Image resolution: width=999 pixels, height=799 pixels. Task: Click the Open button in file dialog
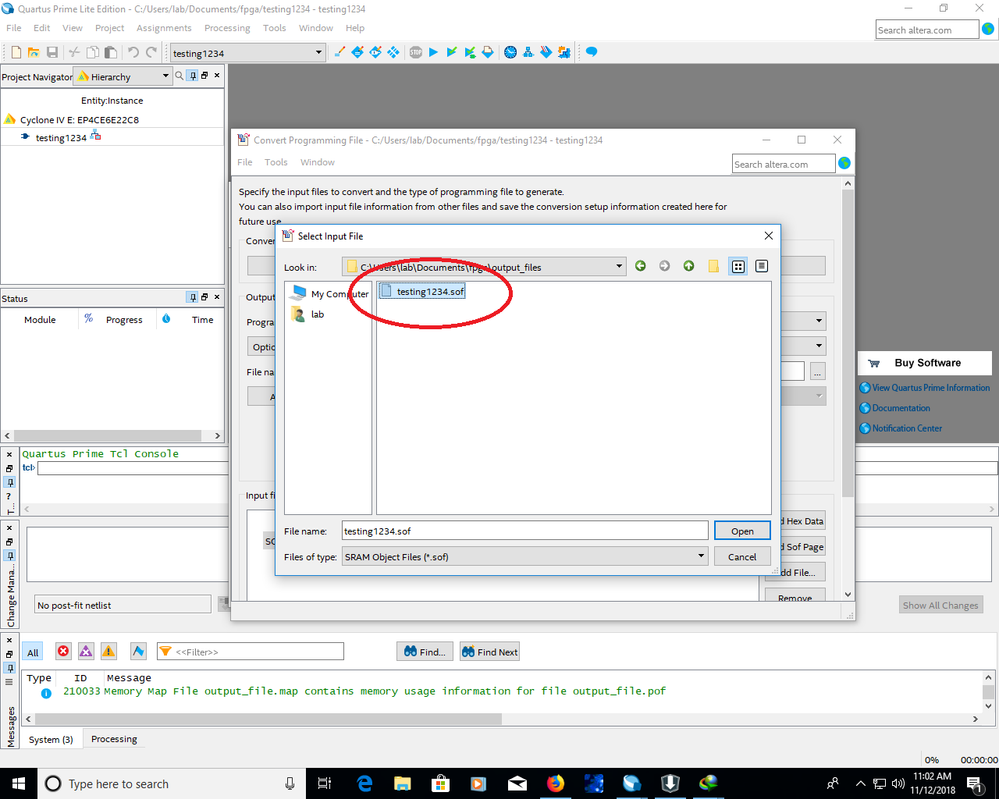742,531
